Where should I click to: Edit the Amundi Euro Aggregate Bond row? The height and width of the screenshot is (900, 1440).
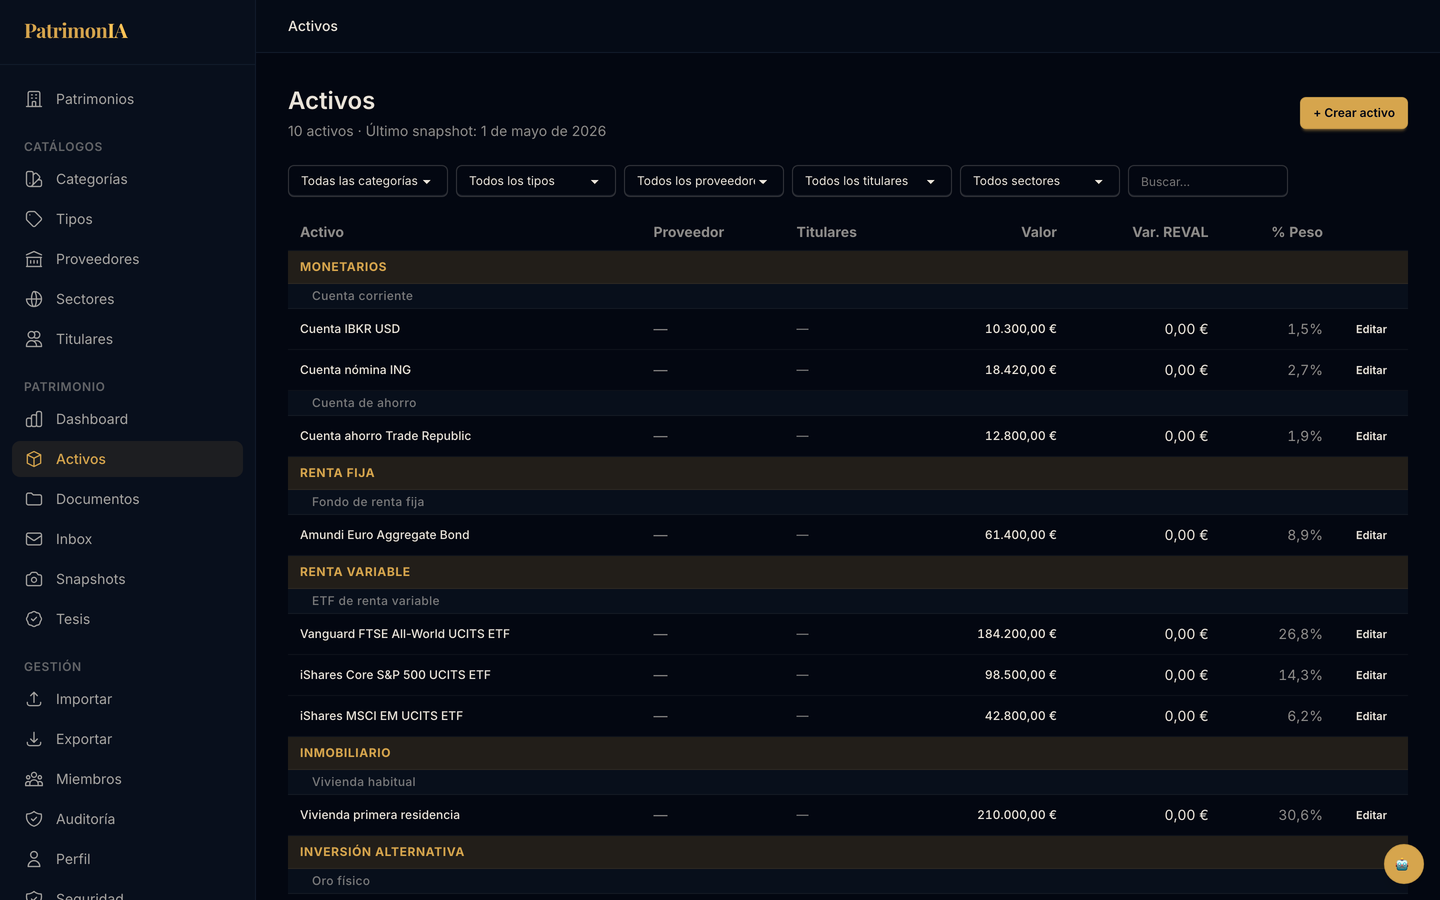pyautogui.click(x=1371, y=535)
